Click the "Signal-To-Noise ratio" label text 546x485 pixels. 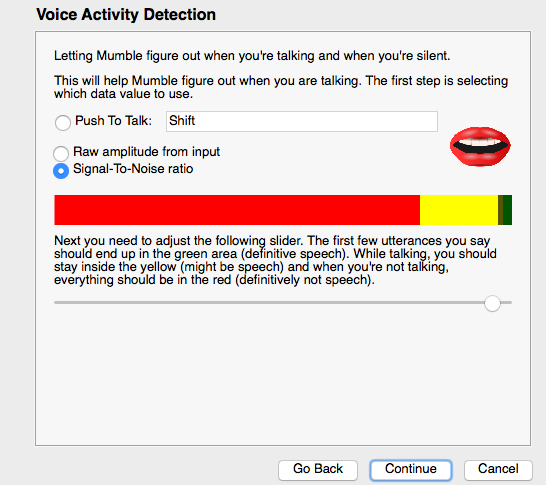(x=133, y=169)
